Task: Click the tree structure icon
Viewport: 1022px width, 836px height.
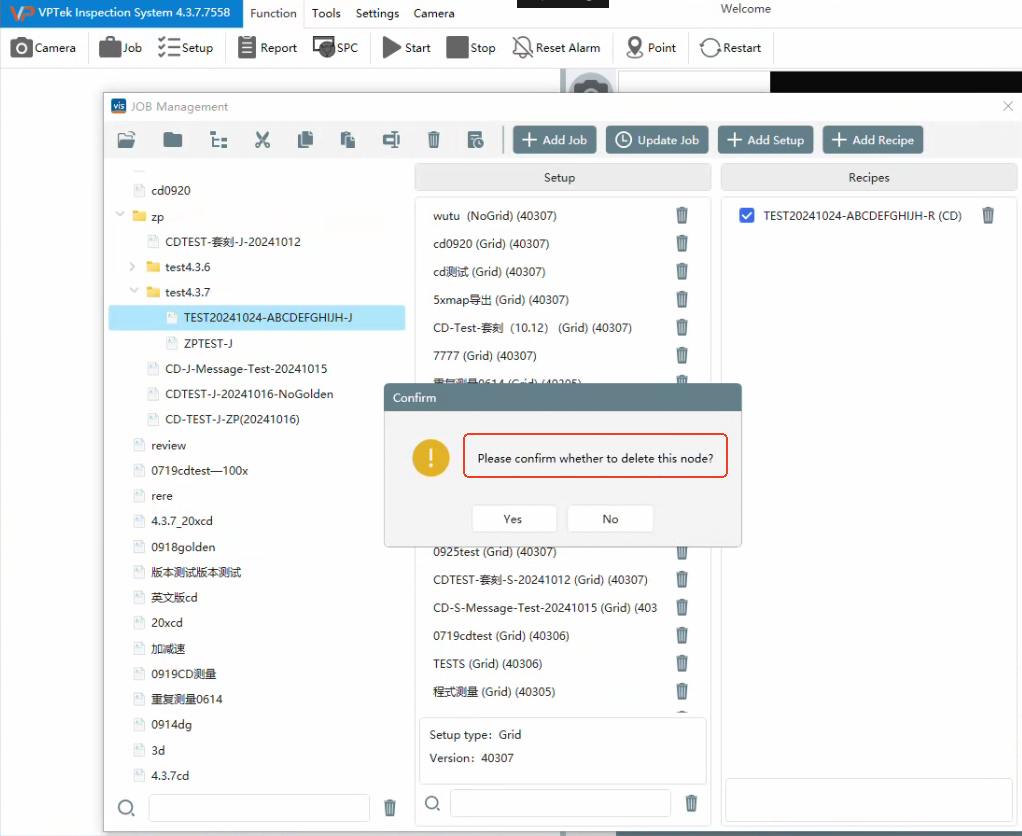Action: (218, 139)
